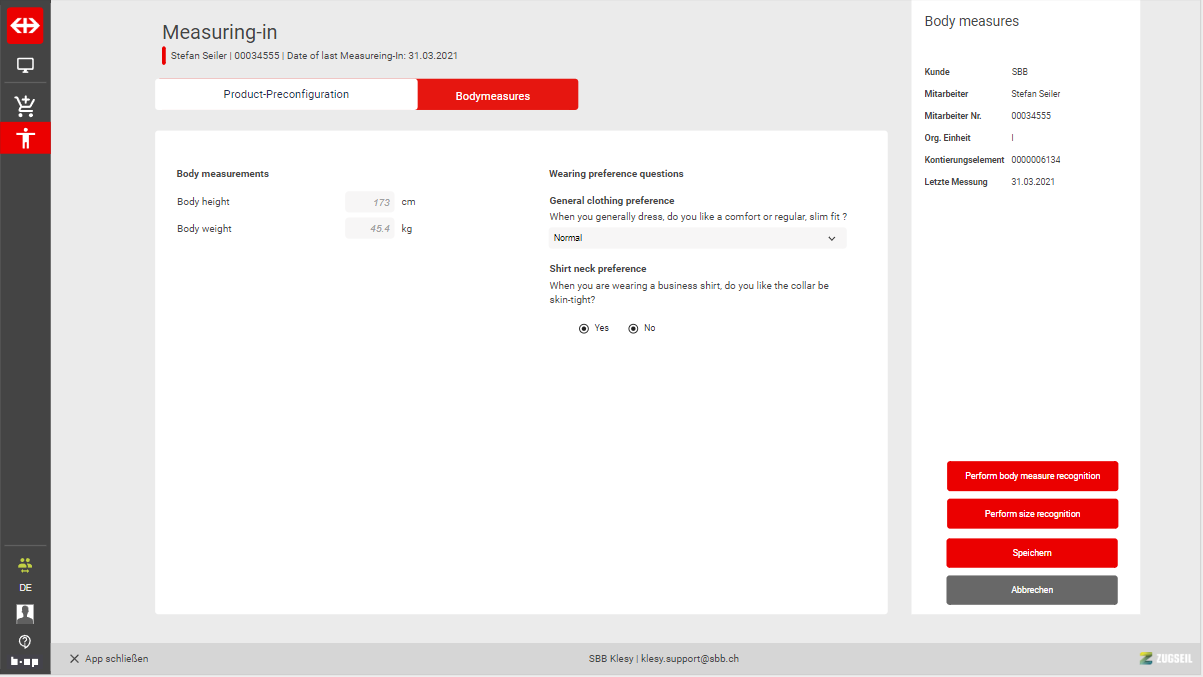The height and width of the screenshot is (677, 1203).
Task: Switch to the Product-Preconfiguration tab
Action: 286,94
